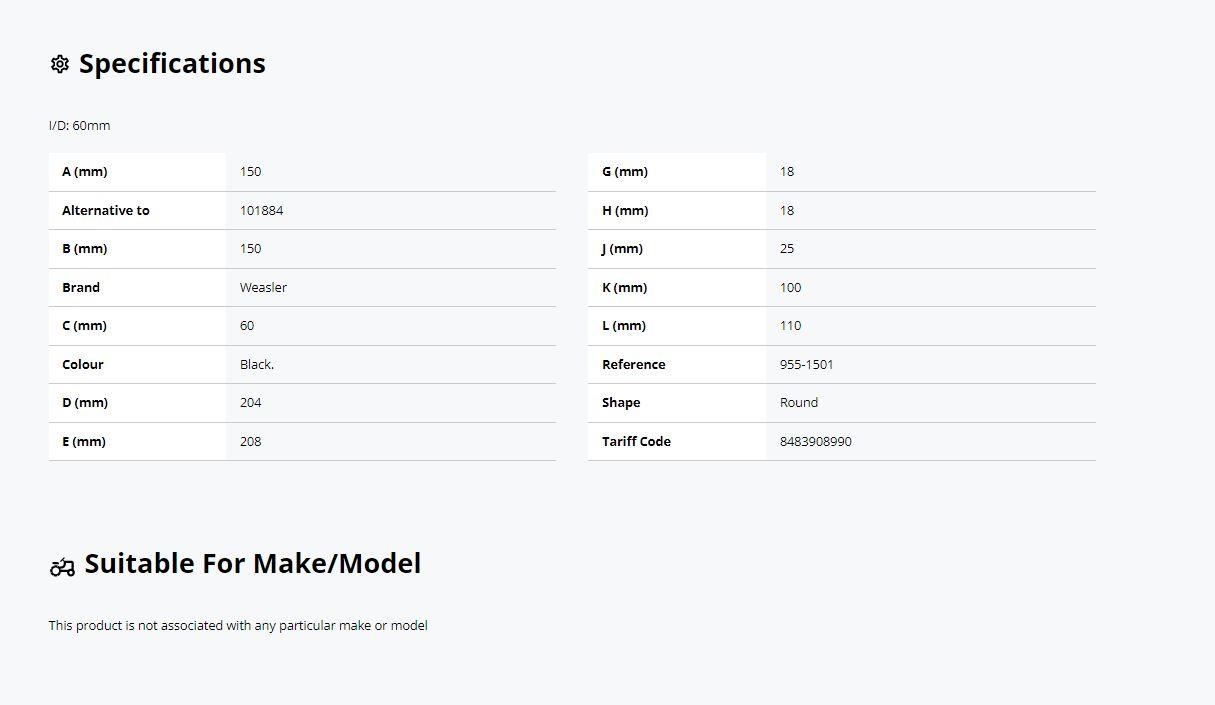
Task: Click the Tariff Code value 8483908990
Action: [x=816, y=442]
